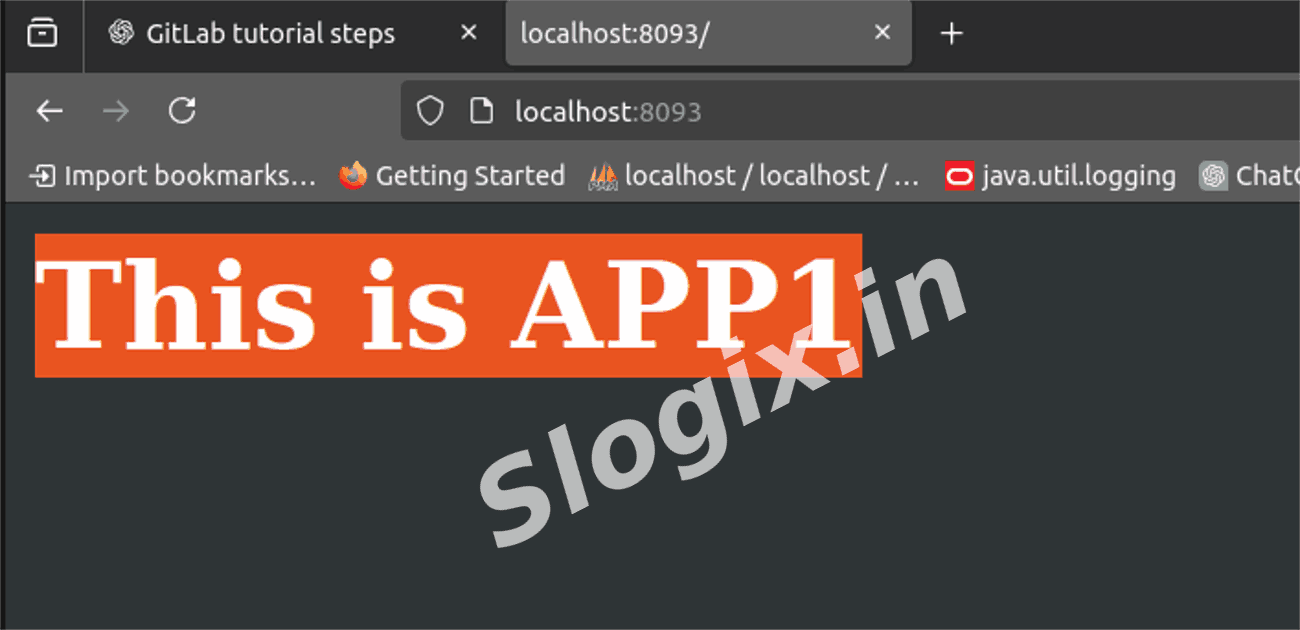
Task: Open a new tab with the plus button
Action: [951, 34]
